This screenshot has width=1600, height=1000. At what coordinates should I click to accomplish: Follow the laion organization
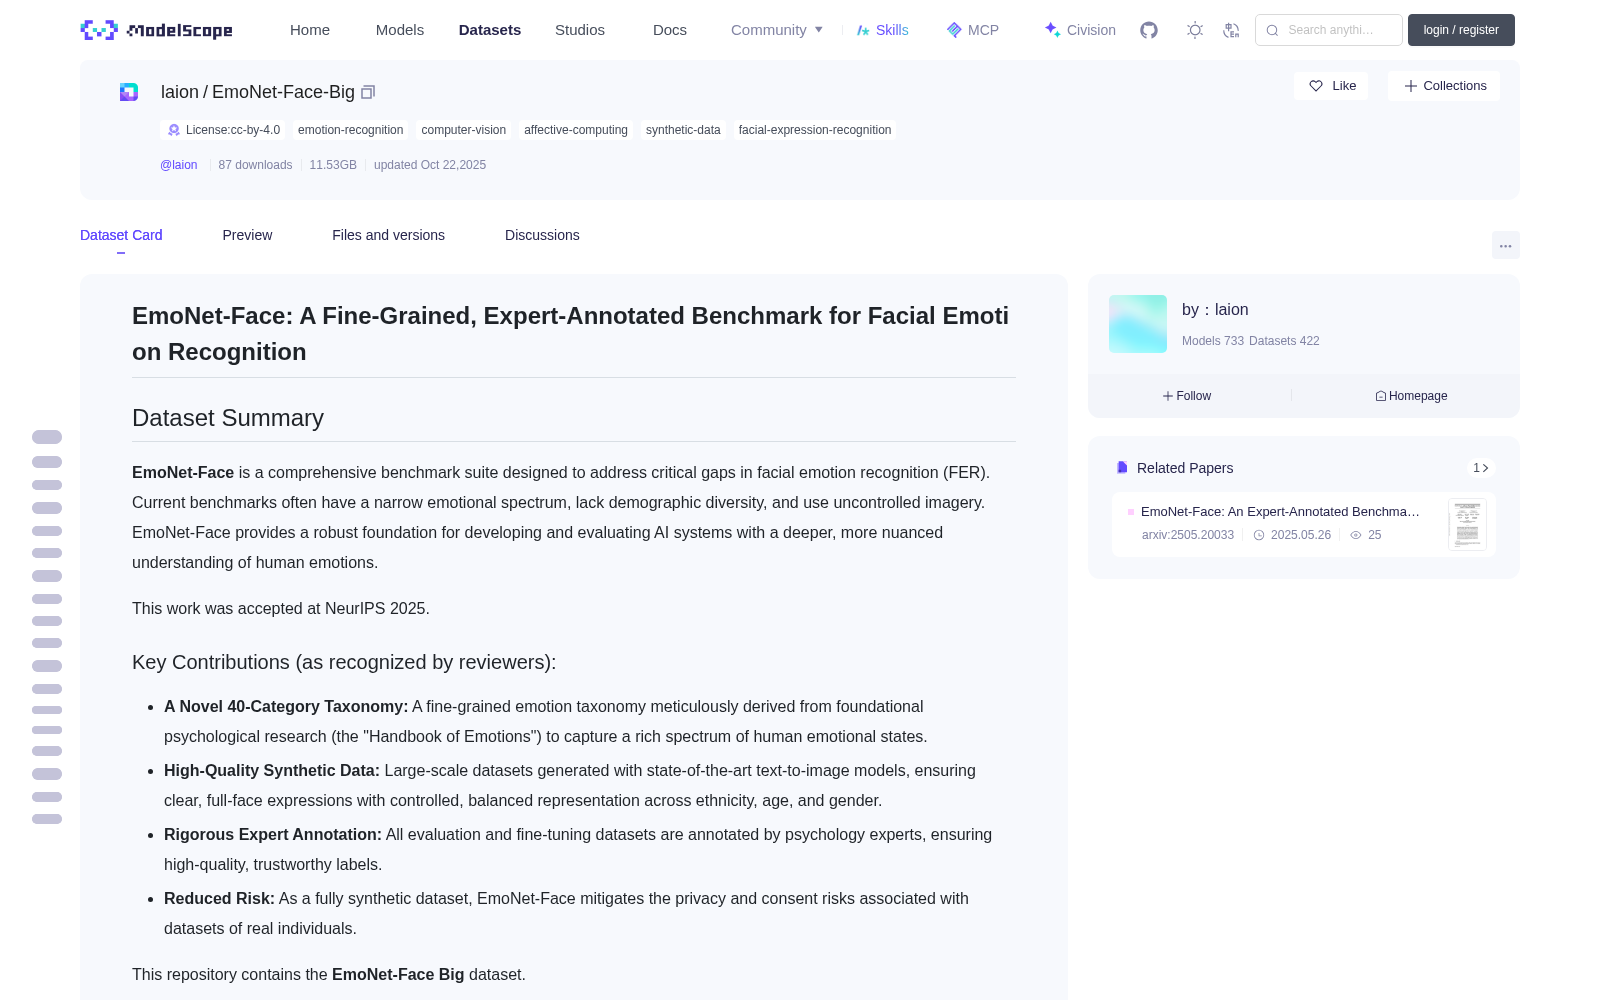[1187, 396]
